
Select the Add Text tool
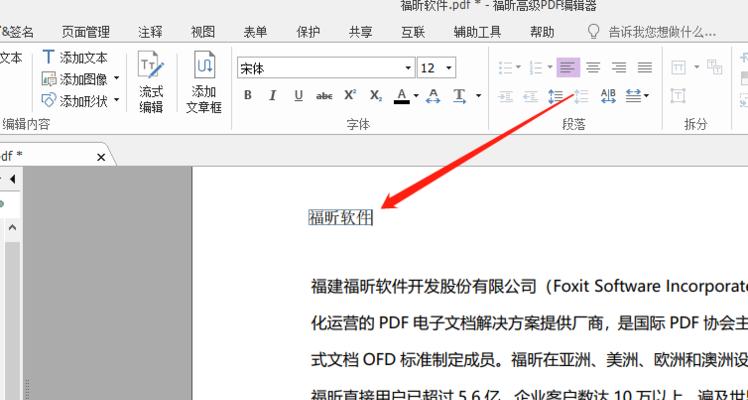[x=75, y=58]
